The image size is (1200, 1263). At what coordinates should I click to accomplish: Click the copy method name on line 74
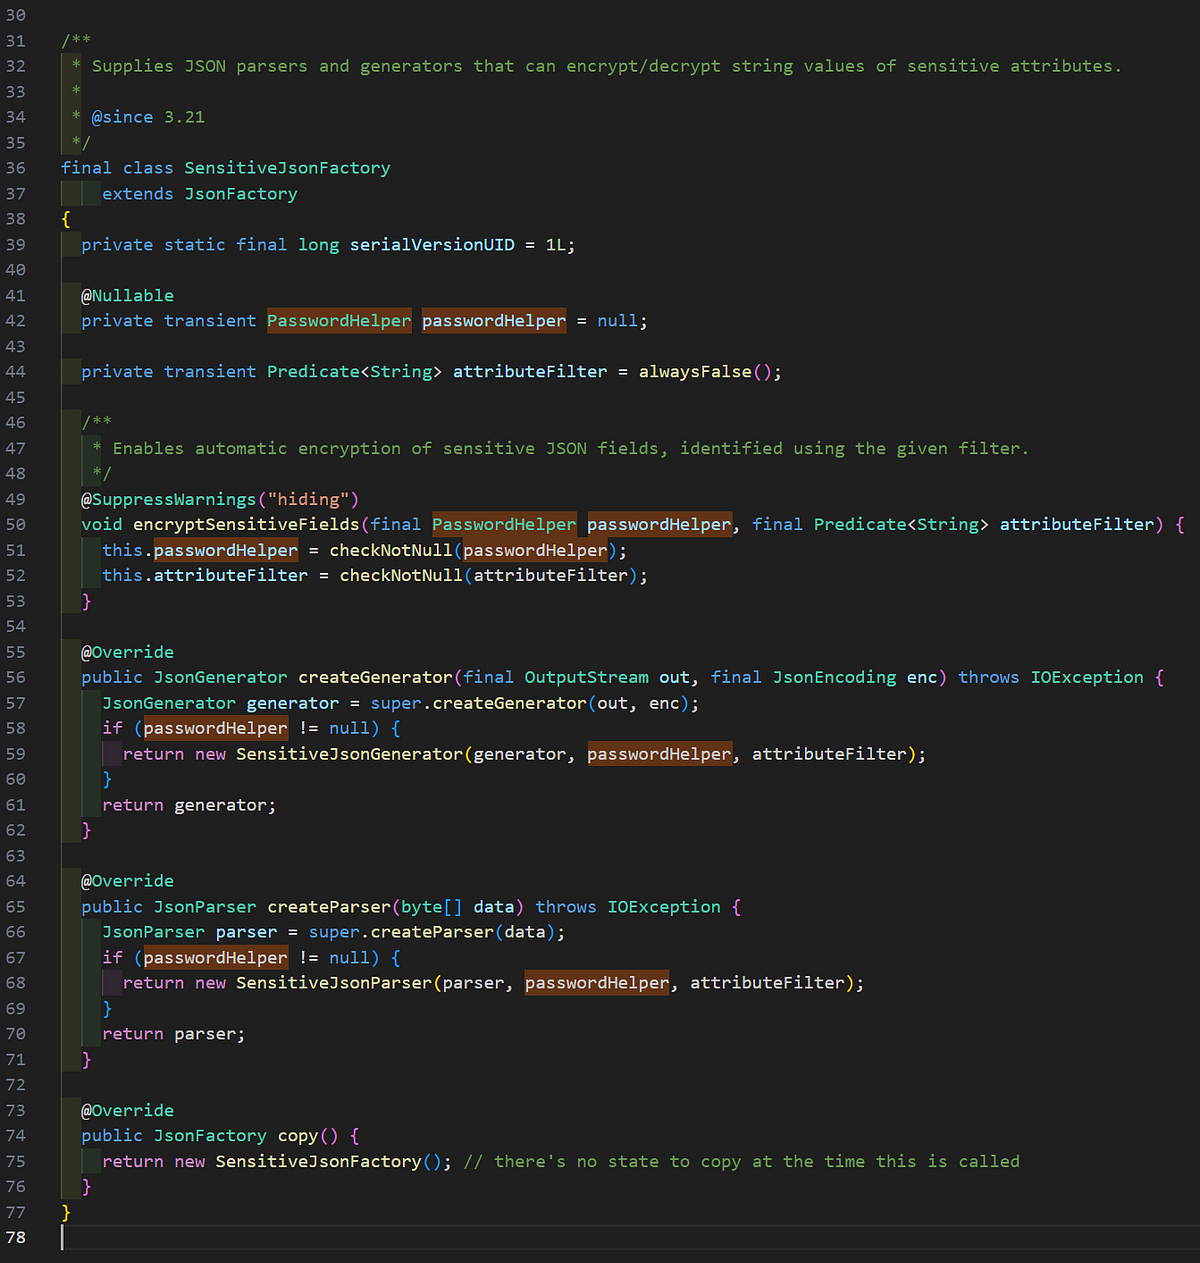point(298,1136)
